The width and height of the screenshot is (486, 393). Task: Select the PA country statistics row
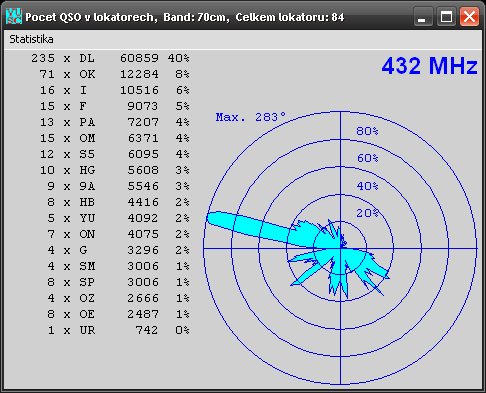114,122
